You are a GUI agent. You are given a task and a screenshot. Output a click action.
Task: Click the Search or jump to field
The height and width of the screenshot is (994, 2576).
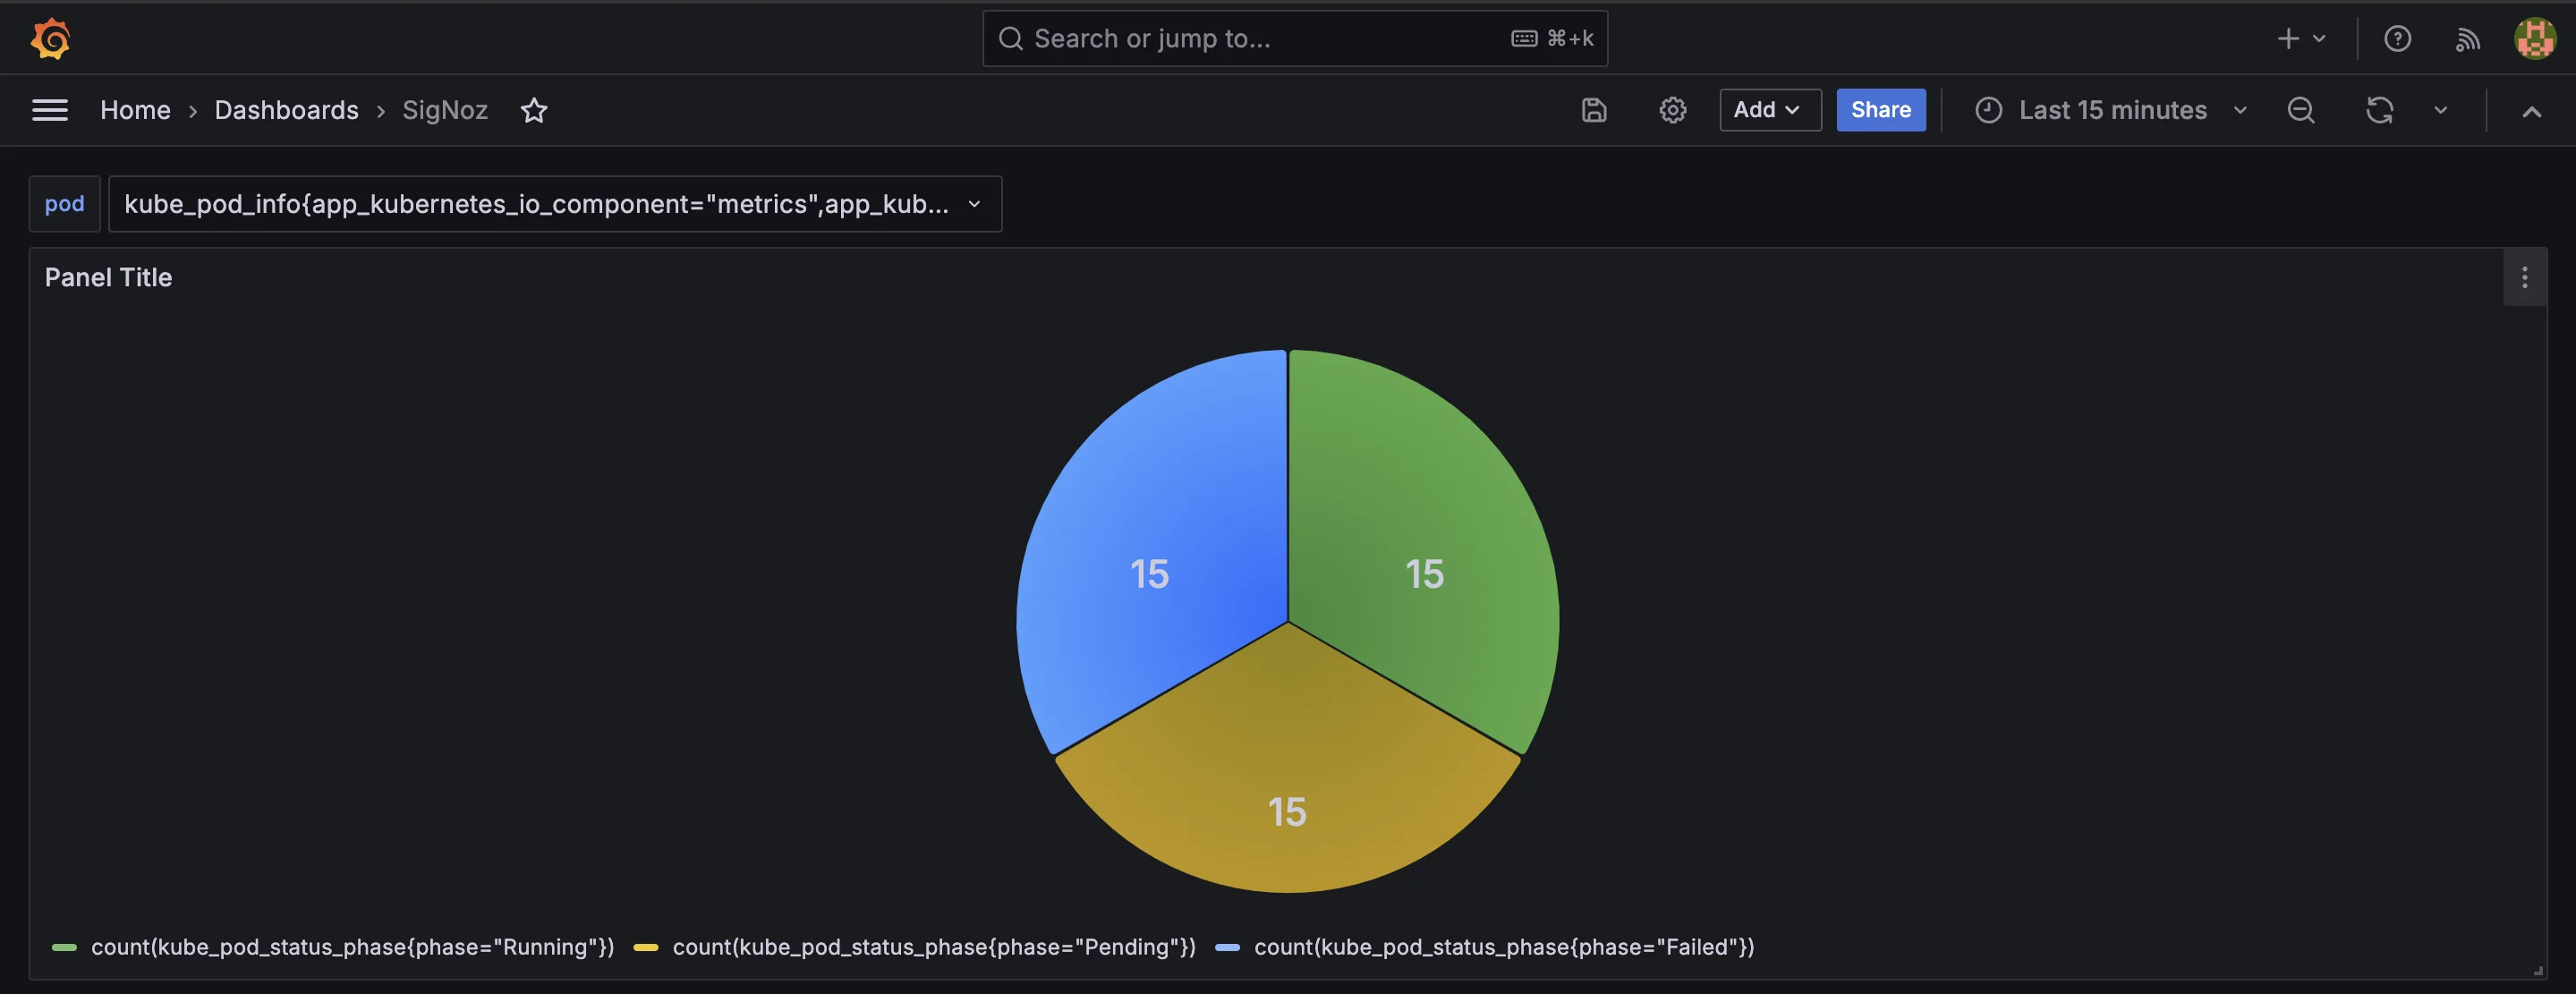[x=1295, y=39]
